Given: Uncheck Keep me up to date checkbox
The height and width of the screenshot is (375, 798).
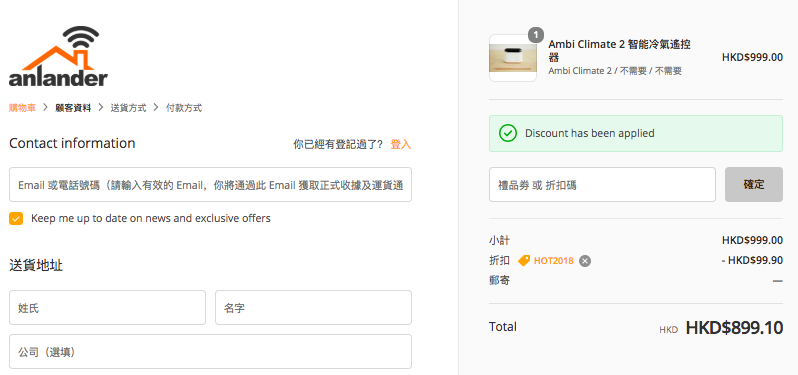Looking at the screenshot, I should pyautogui.click(x=16, y=219).
